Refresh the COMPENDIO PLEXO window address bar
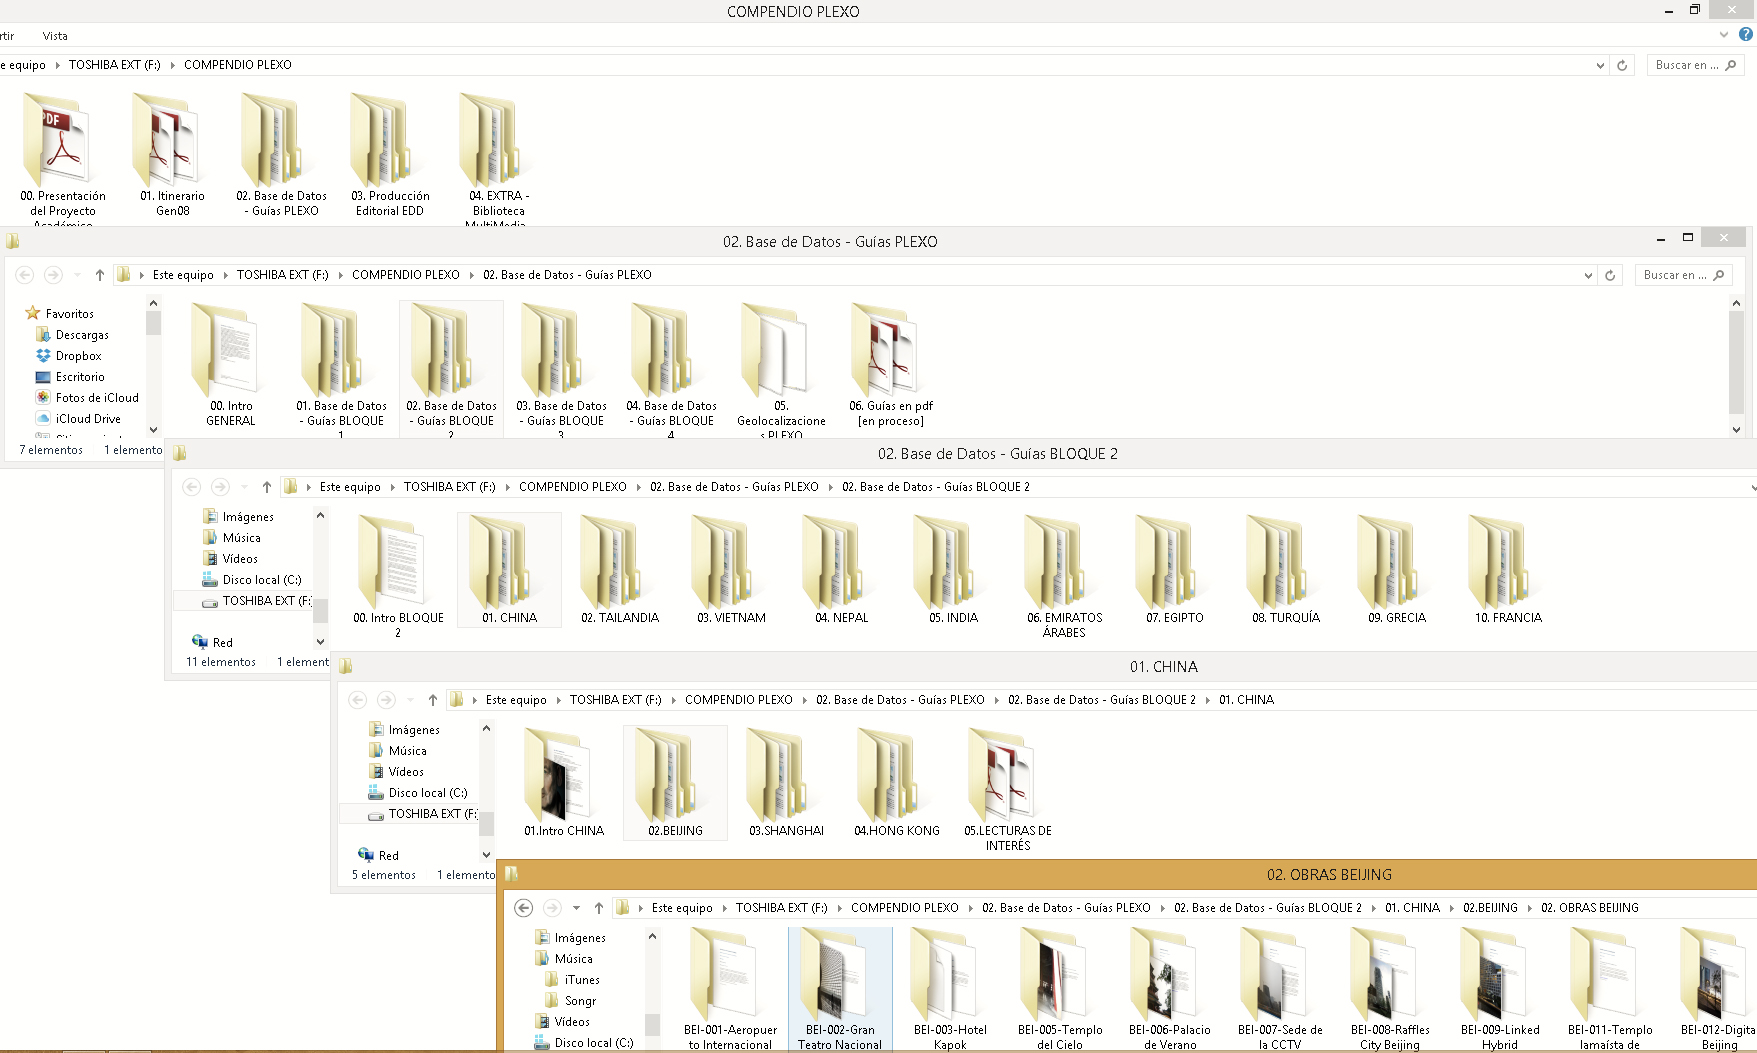Image resolution: width=1757 pixels, height=1053 pixels. pos(1622,65)
